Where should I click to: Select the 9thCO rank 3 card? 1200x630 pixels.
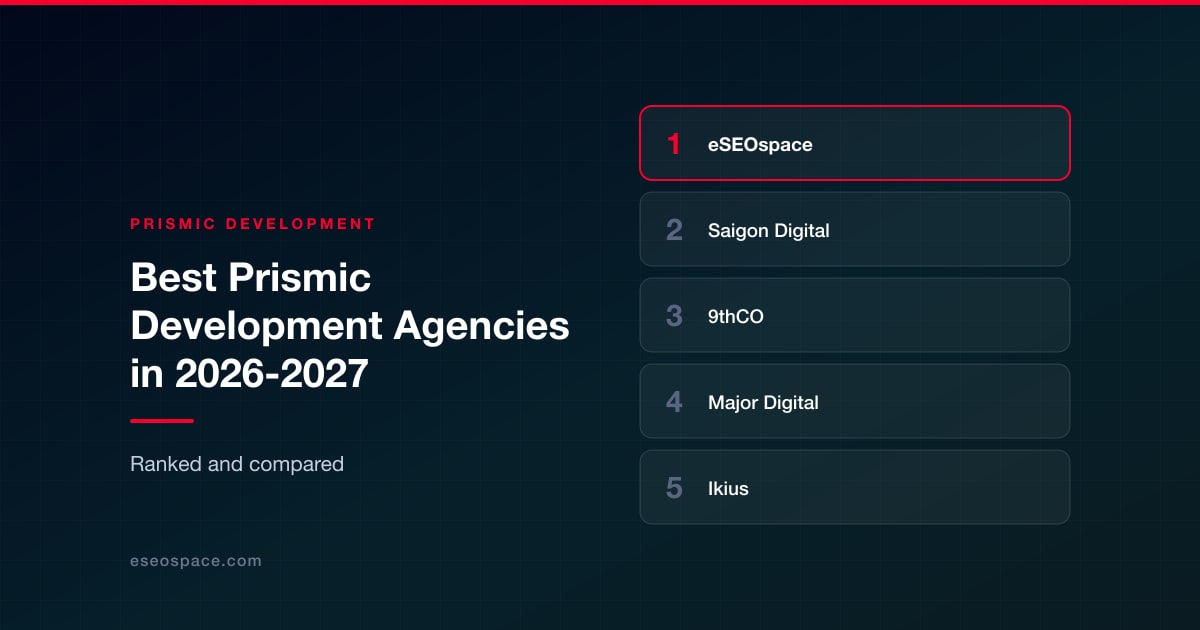pos(855,315)
